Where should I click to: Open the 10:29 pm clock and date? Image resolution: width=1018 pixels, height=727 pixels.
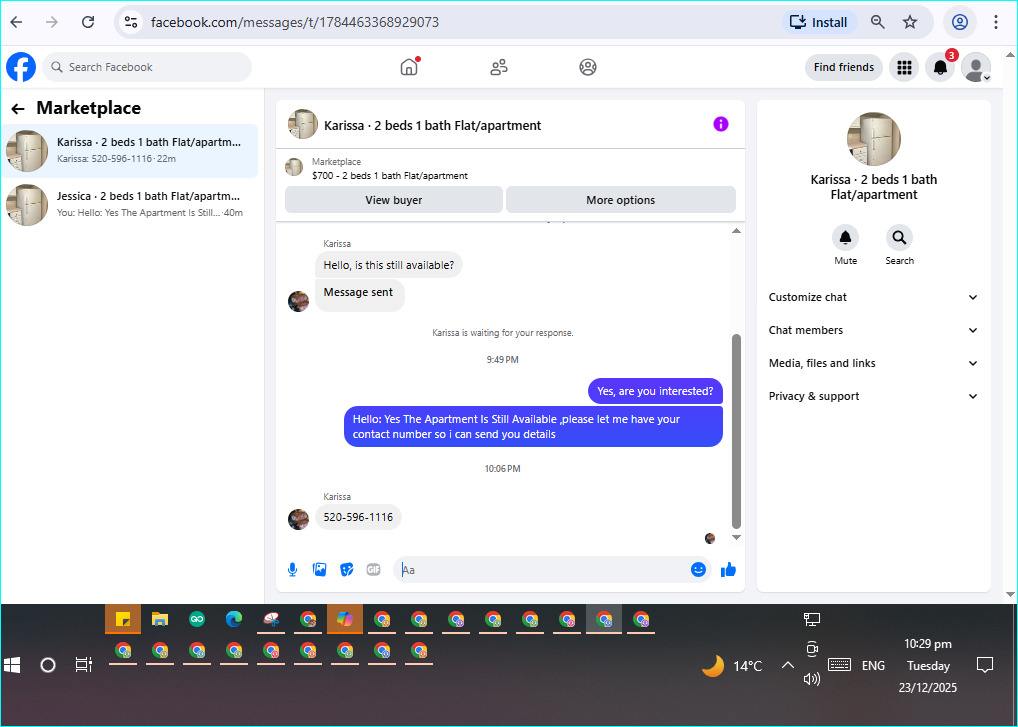click(x=928, y=665)
